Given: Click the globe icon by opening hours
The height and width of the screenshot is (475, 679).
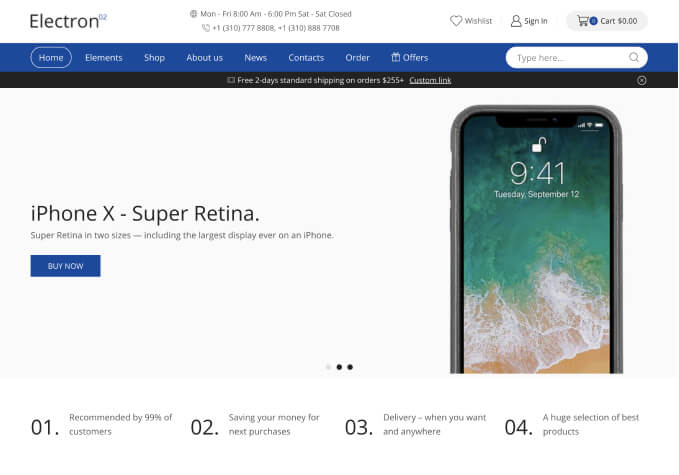Looking at the screenshot, I should click(194, 14).
